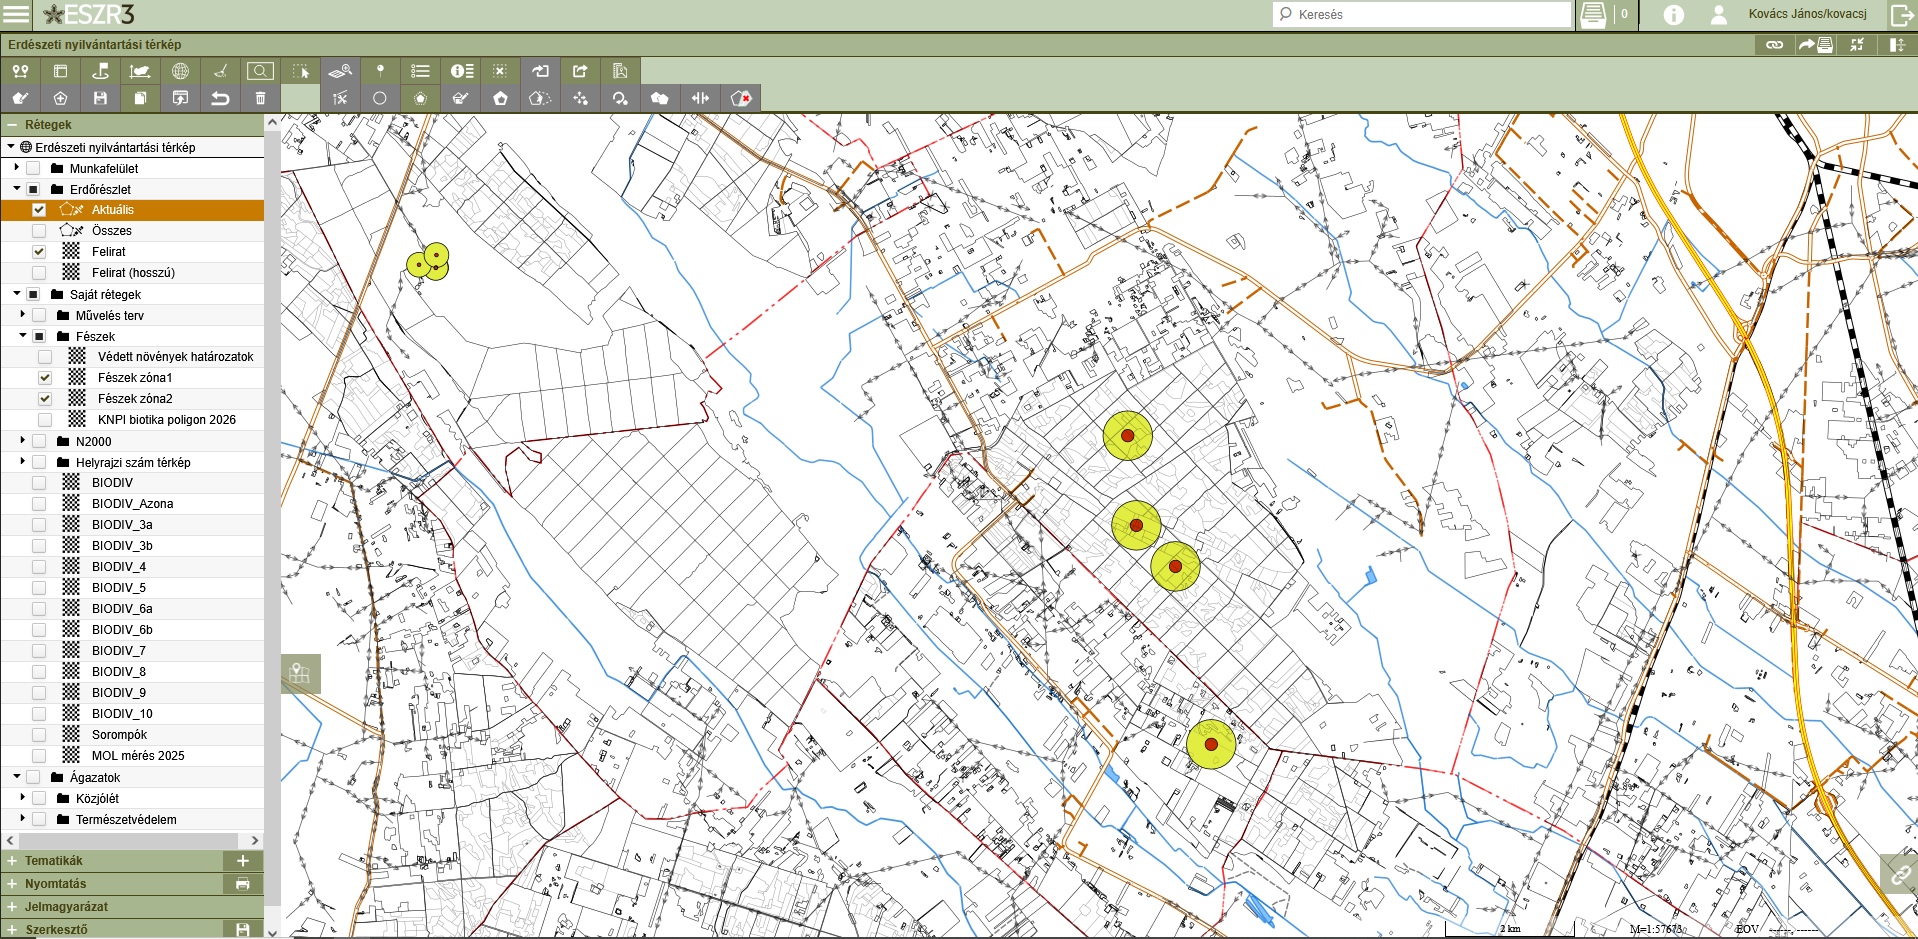Collapse the Rétegek panel header
Image resolution: width=1918 pixels, height=939 pixels.
[x=132, y=125]
